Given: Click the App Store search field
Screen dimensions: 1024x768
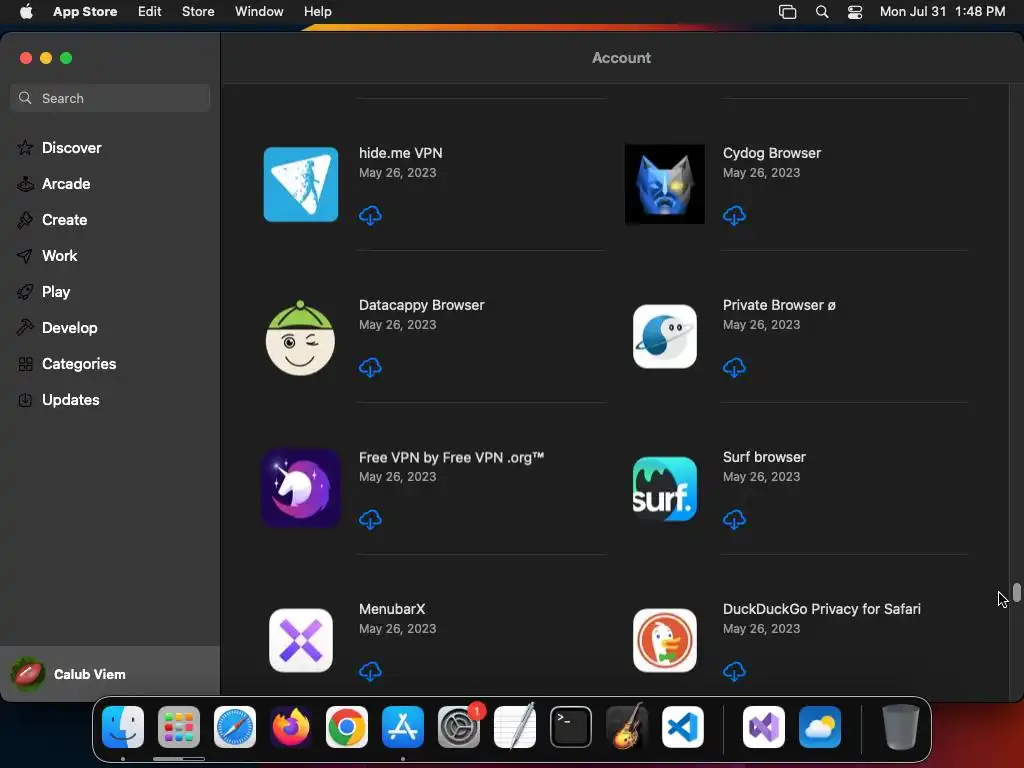Looking at the screenshot, I should pyautogui.click(x=110, y=98).
